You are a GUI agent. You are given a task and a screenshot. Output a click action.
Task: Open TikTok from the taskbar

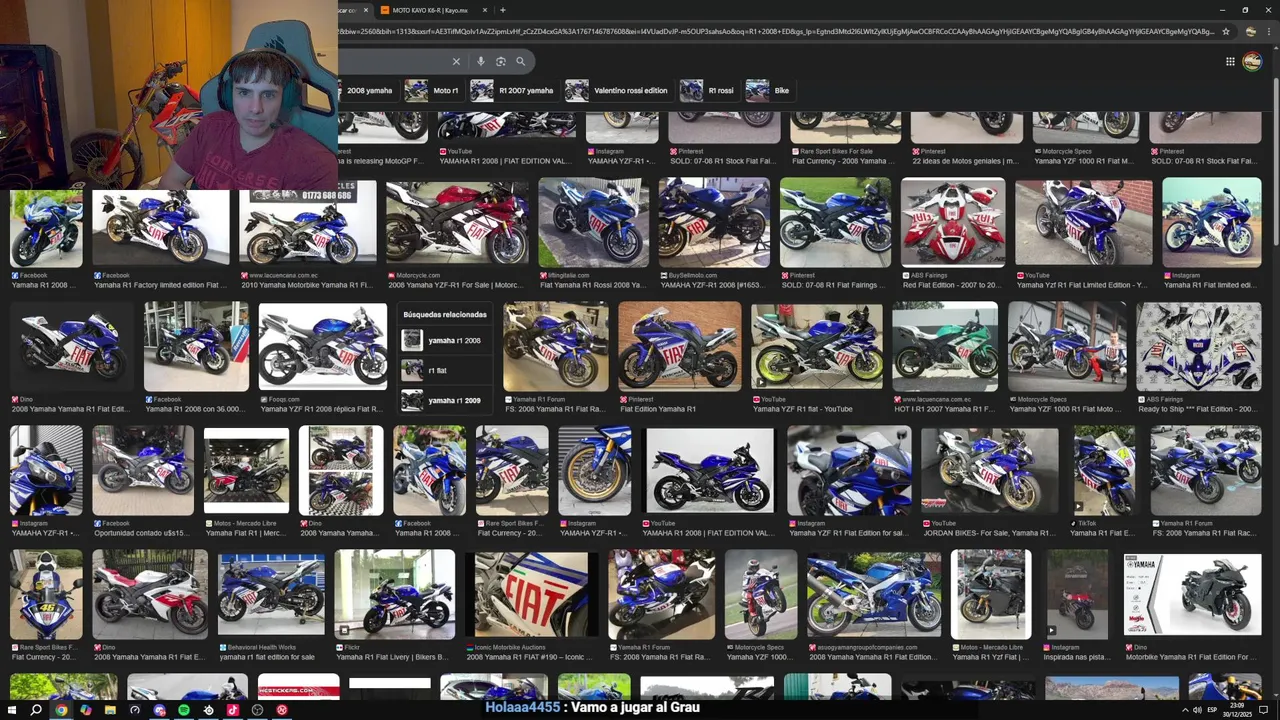[x=233, y=710]
